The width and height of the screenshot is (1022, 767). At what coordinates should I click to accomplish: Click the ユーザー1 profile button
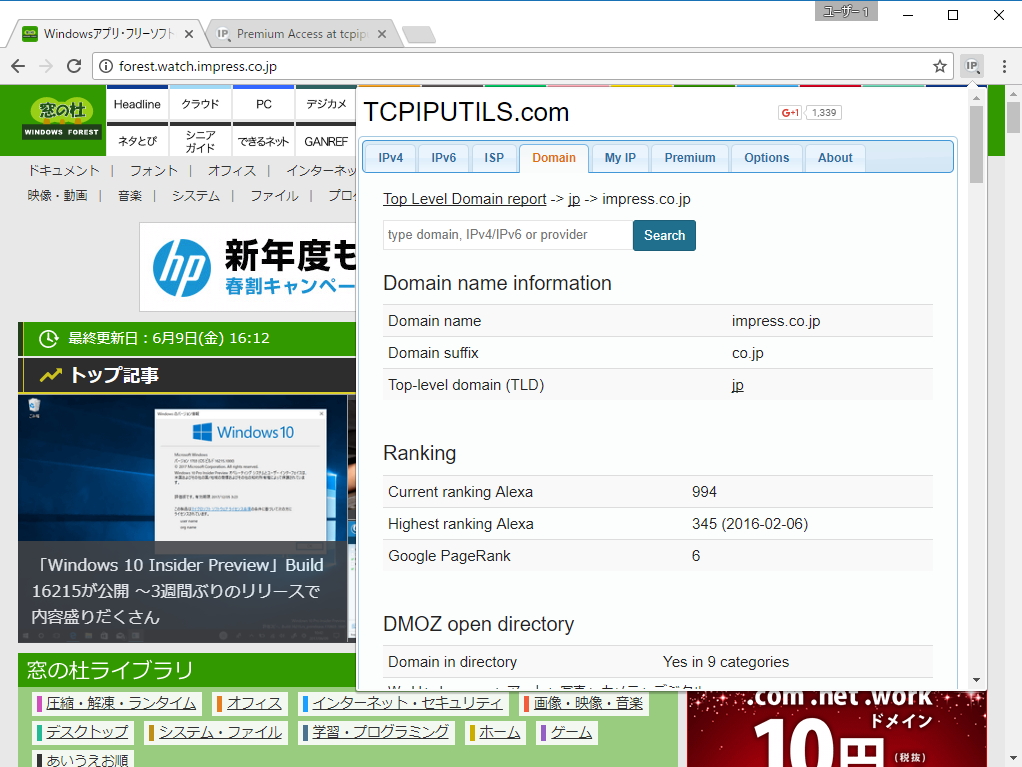tap(846, 11)
